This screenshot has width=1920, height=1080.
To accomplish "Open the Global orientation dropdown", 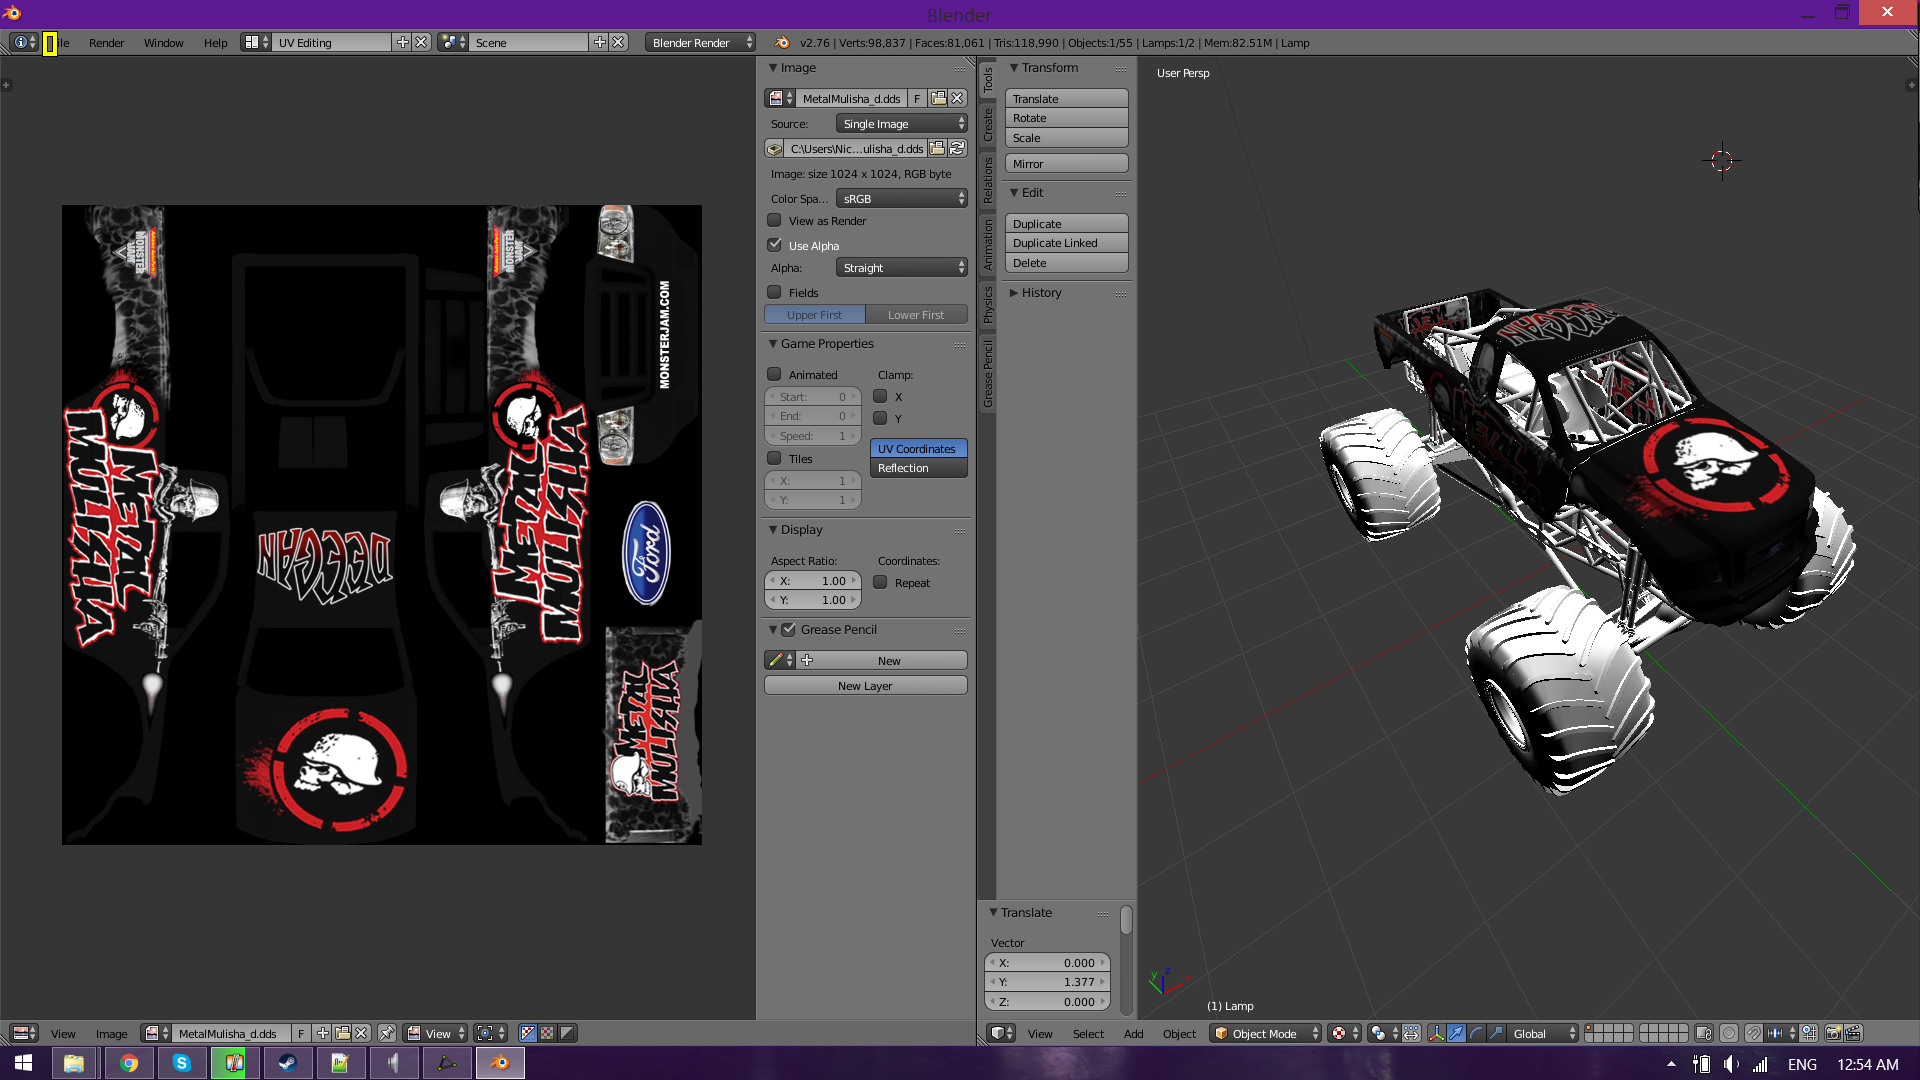I will pos(1543,1033).
